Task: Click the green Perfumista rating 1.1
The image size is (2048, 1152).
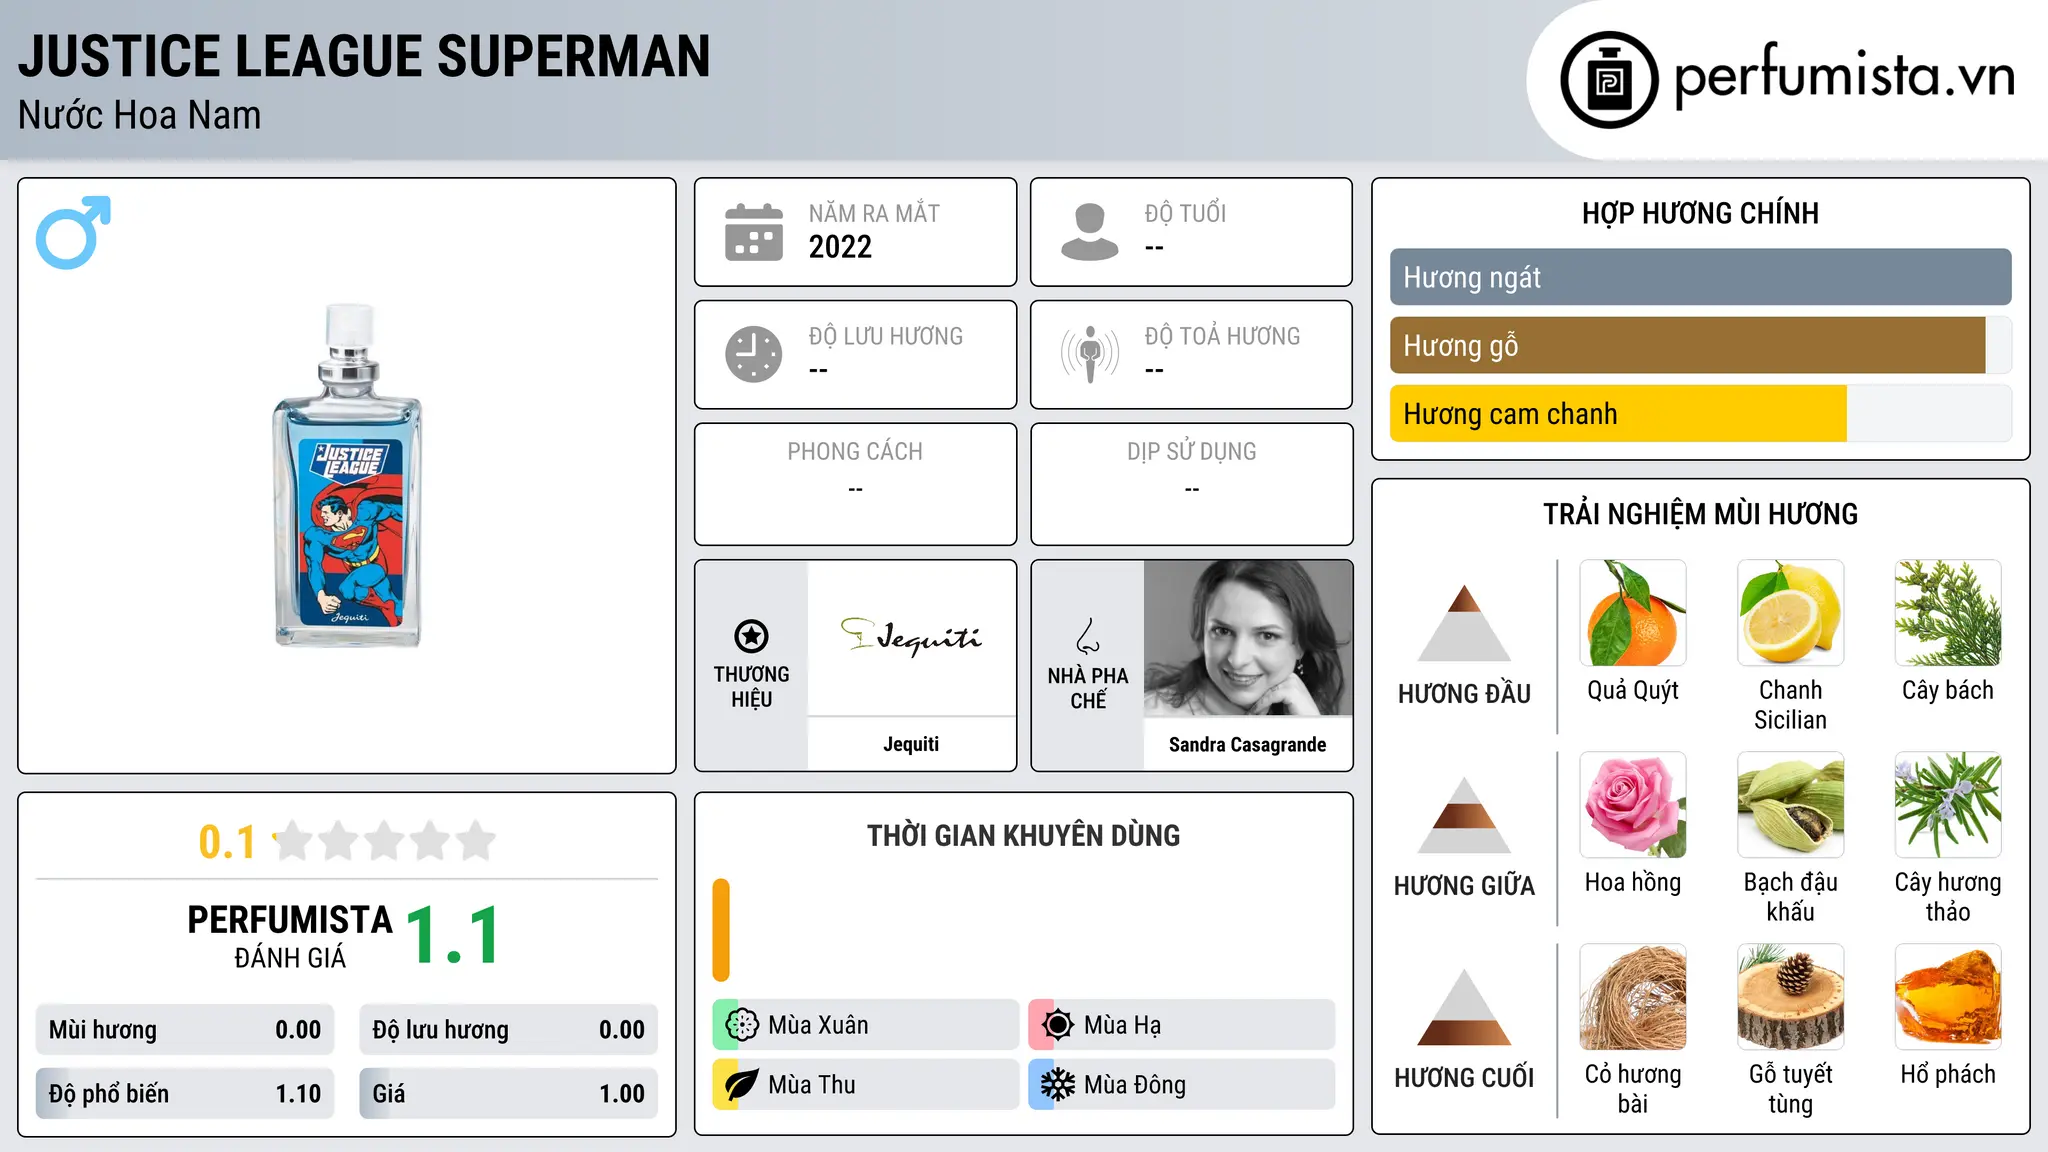Action: pyautogui.click(x=453, y=936)
